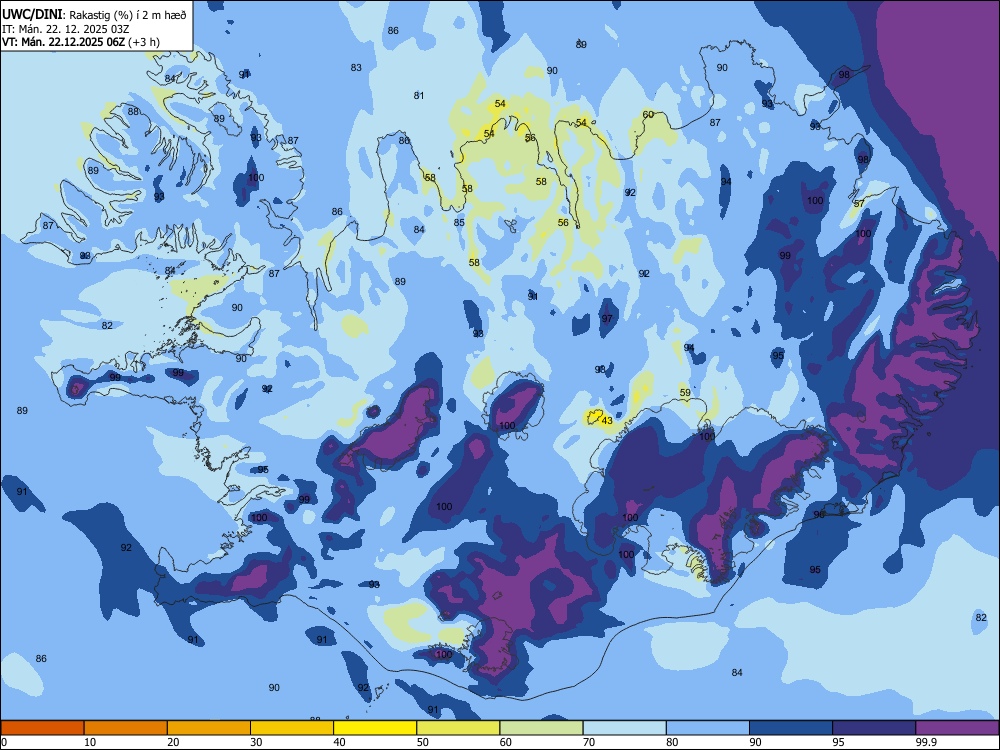This screenshot has height=750, width=1000.
Task: Select the 88 humidity value on the map
Action: [x=133, y=111]
